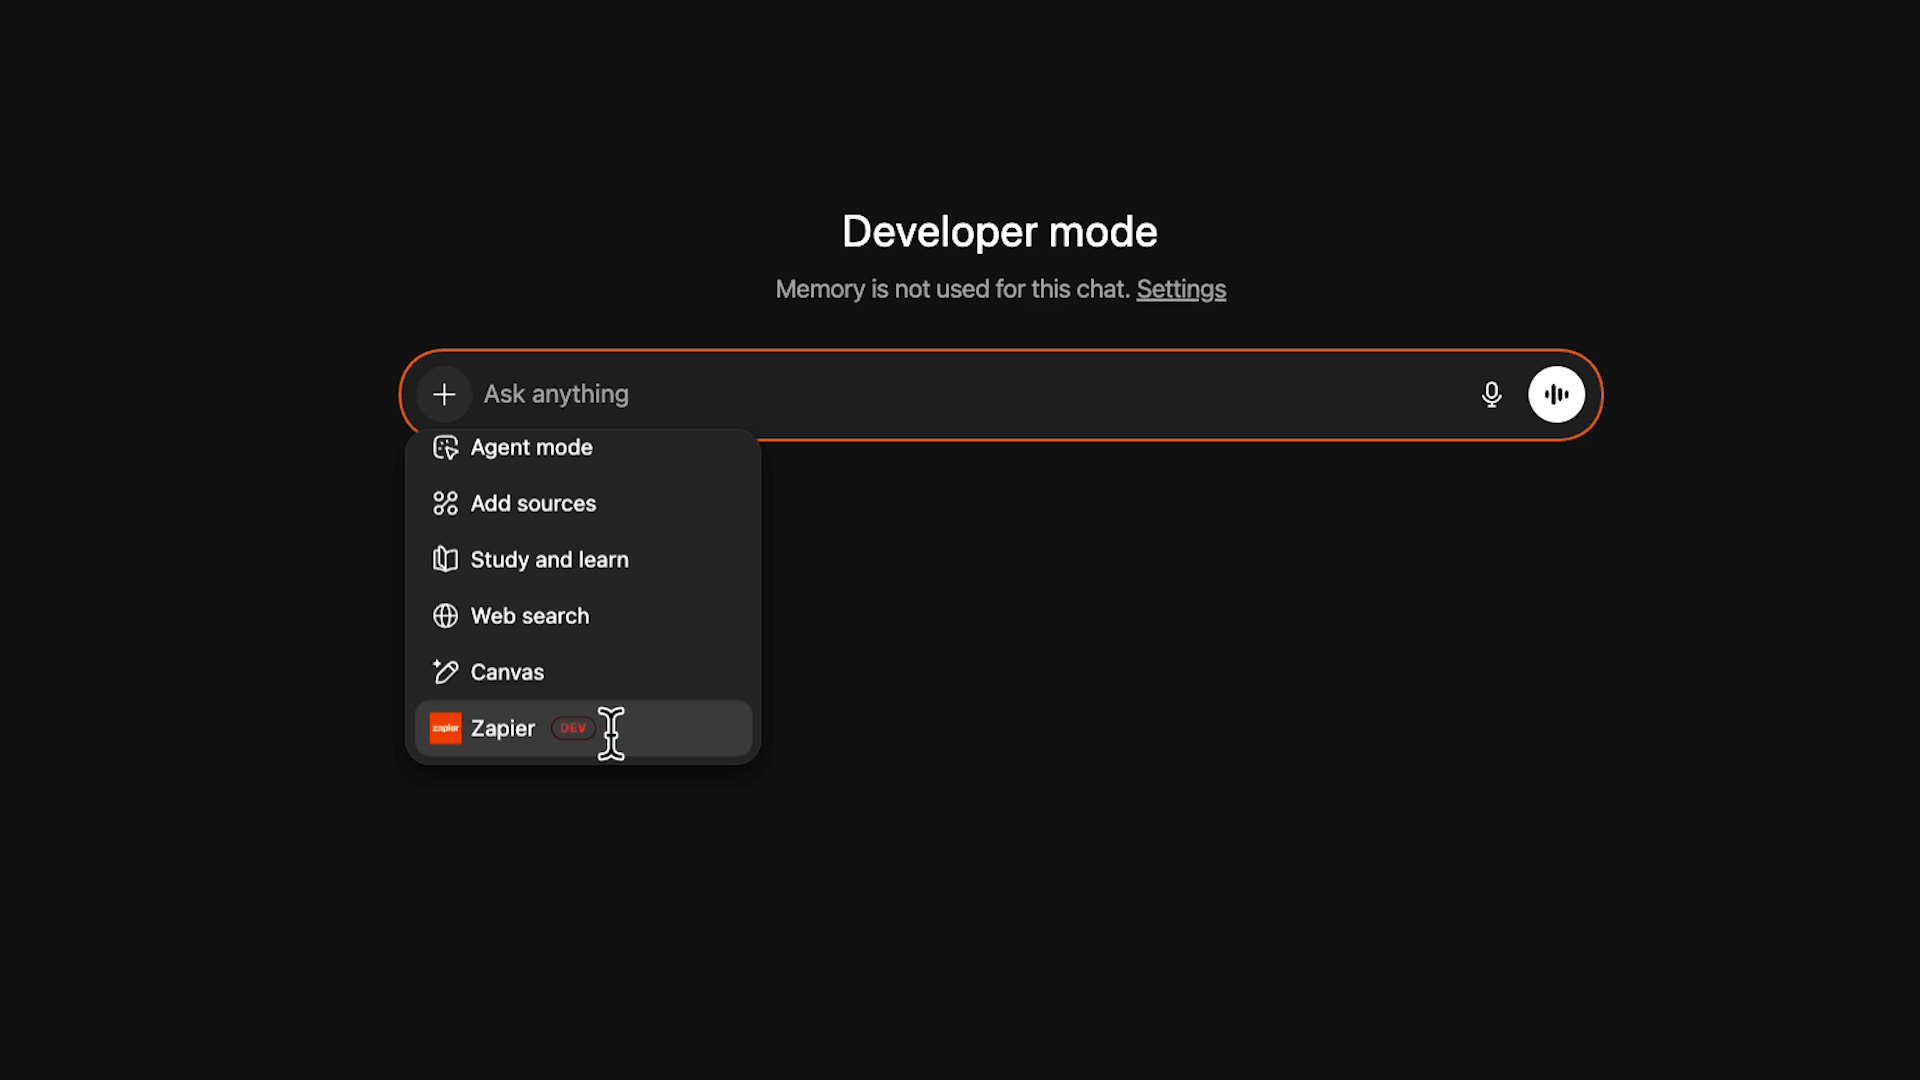Open Canvas from the tools menu

pos(507,672)
